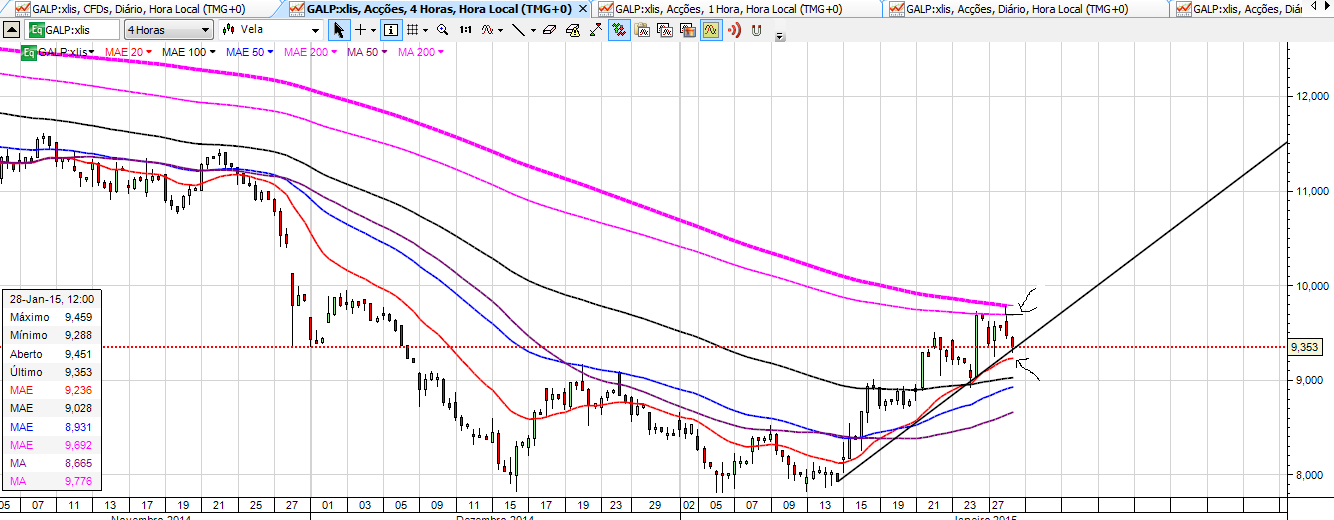This screenshot has width=1334, height=520.
Task: Toggle the highlighted trade arrows button
Action: tap(619, 30)
